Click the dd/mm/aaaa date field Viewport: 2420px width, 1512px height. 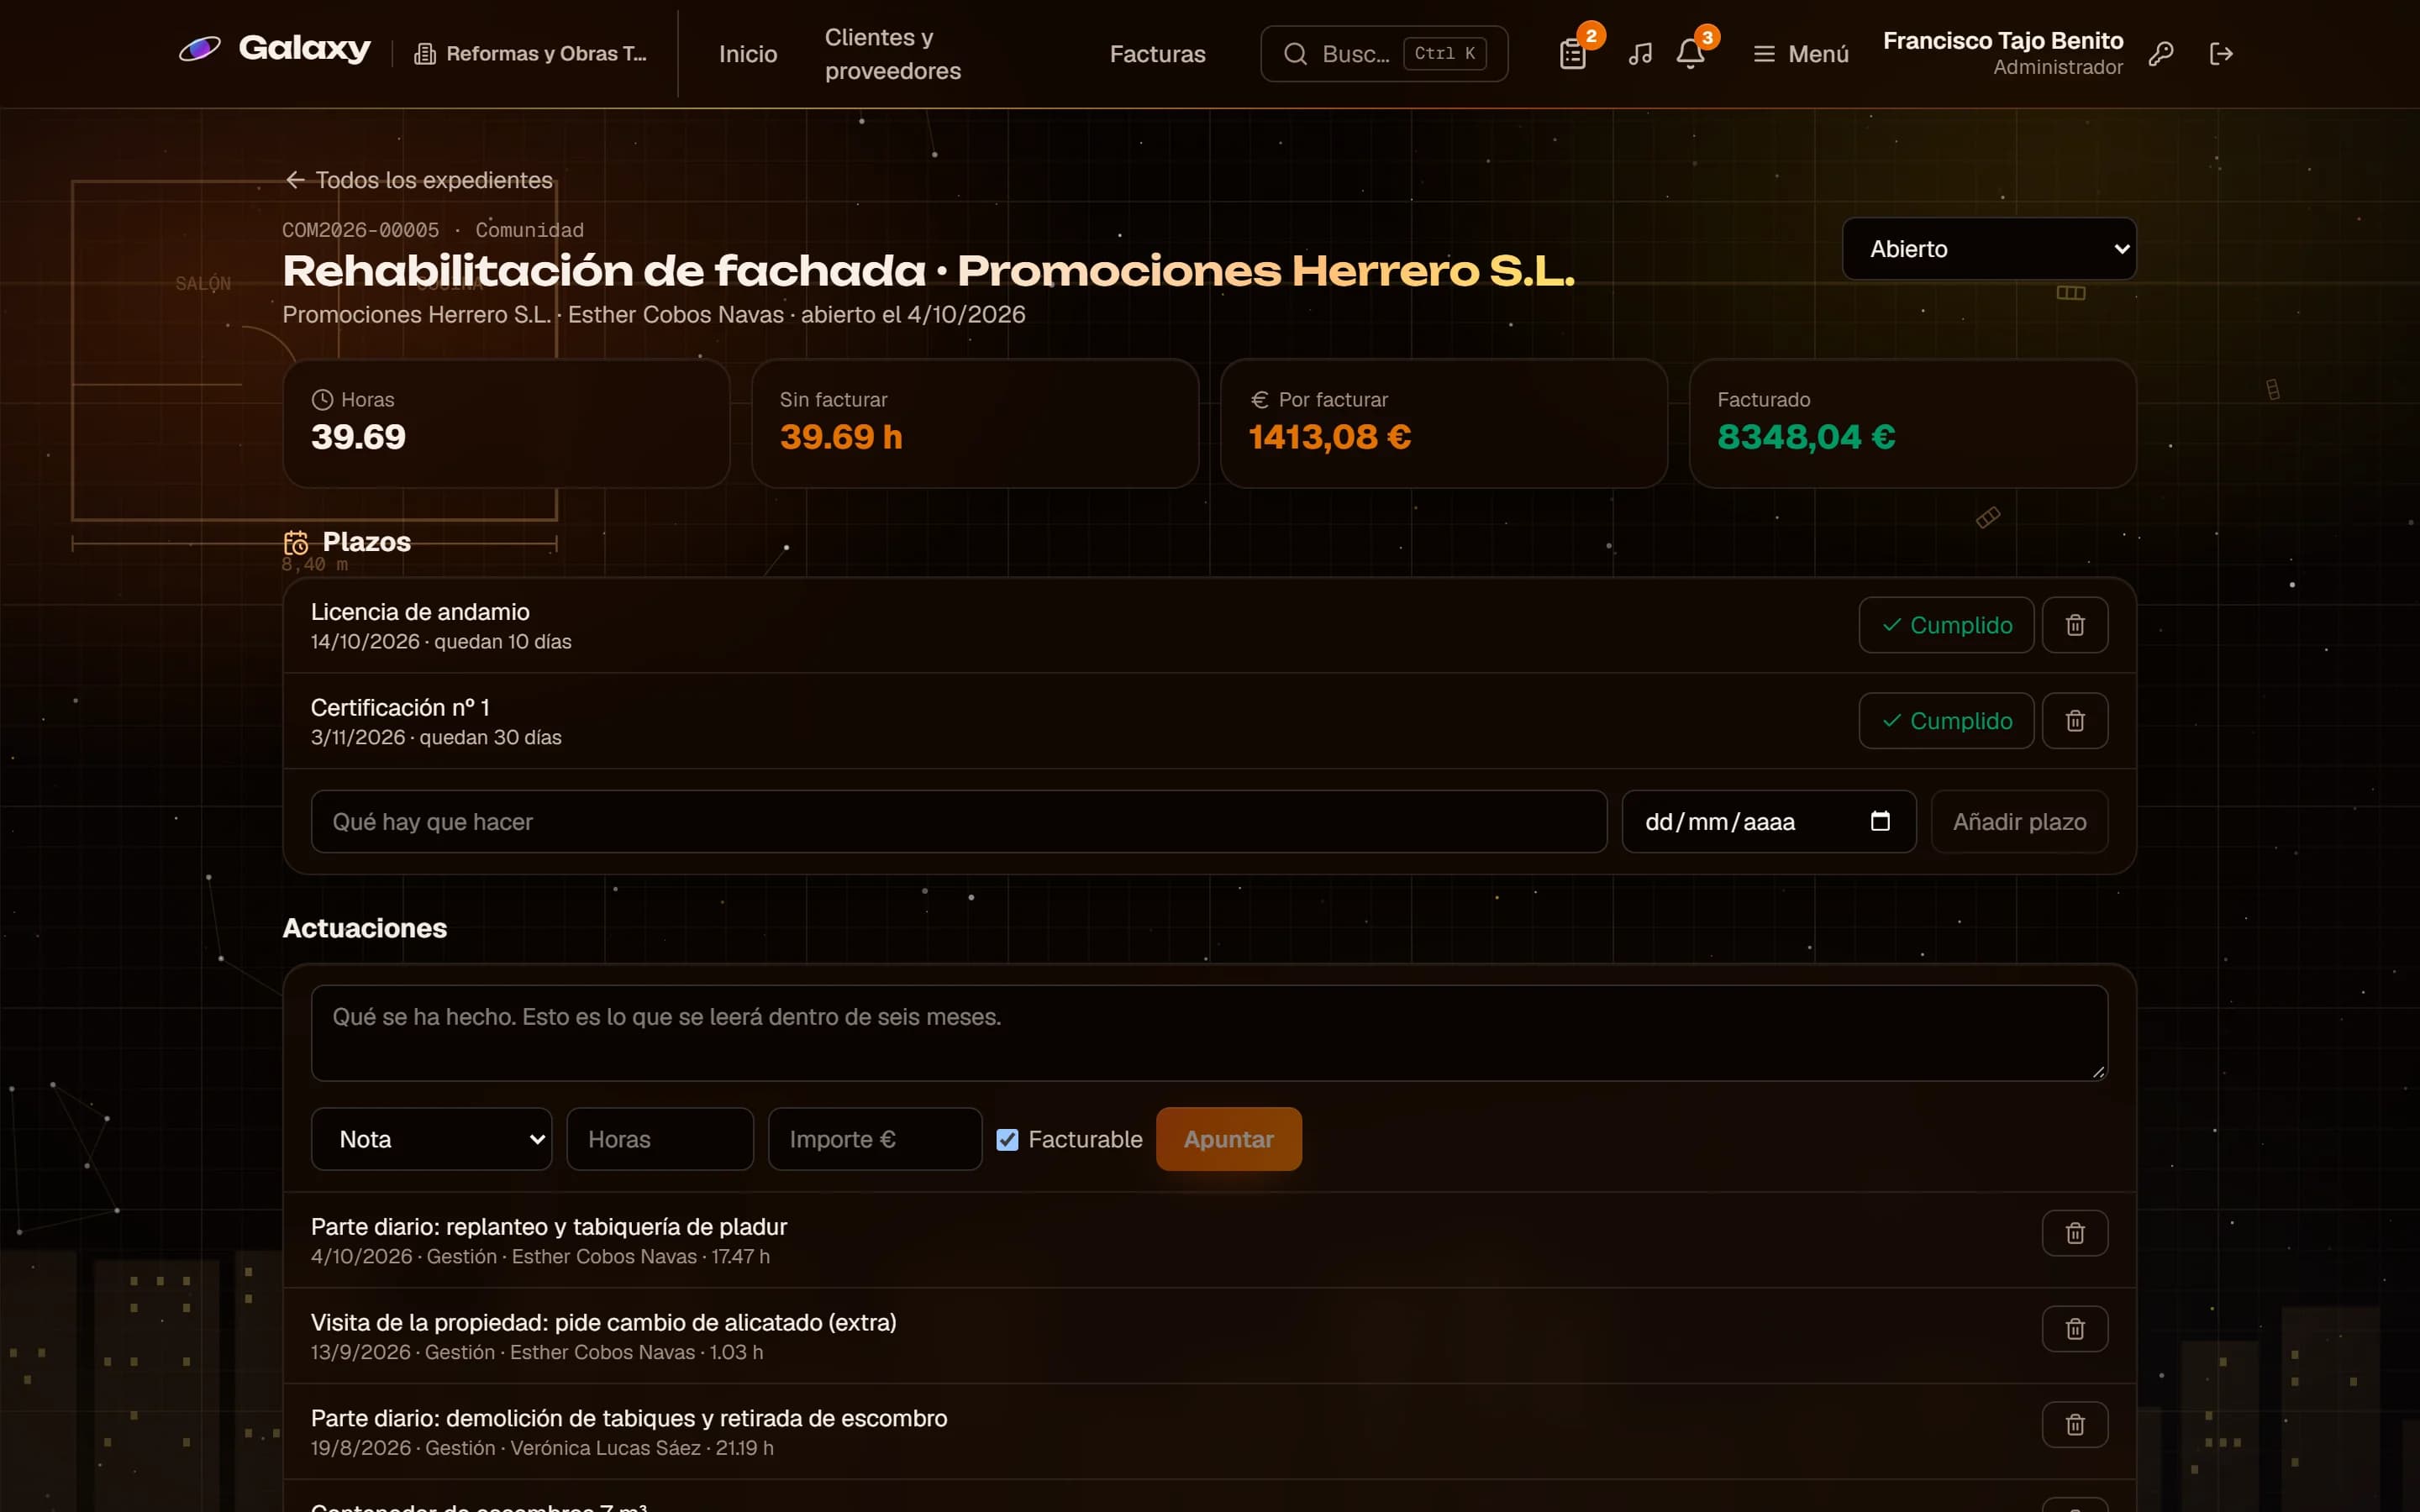click(1769, 821)
